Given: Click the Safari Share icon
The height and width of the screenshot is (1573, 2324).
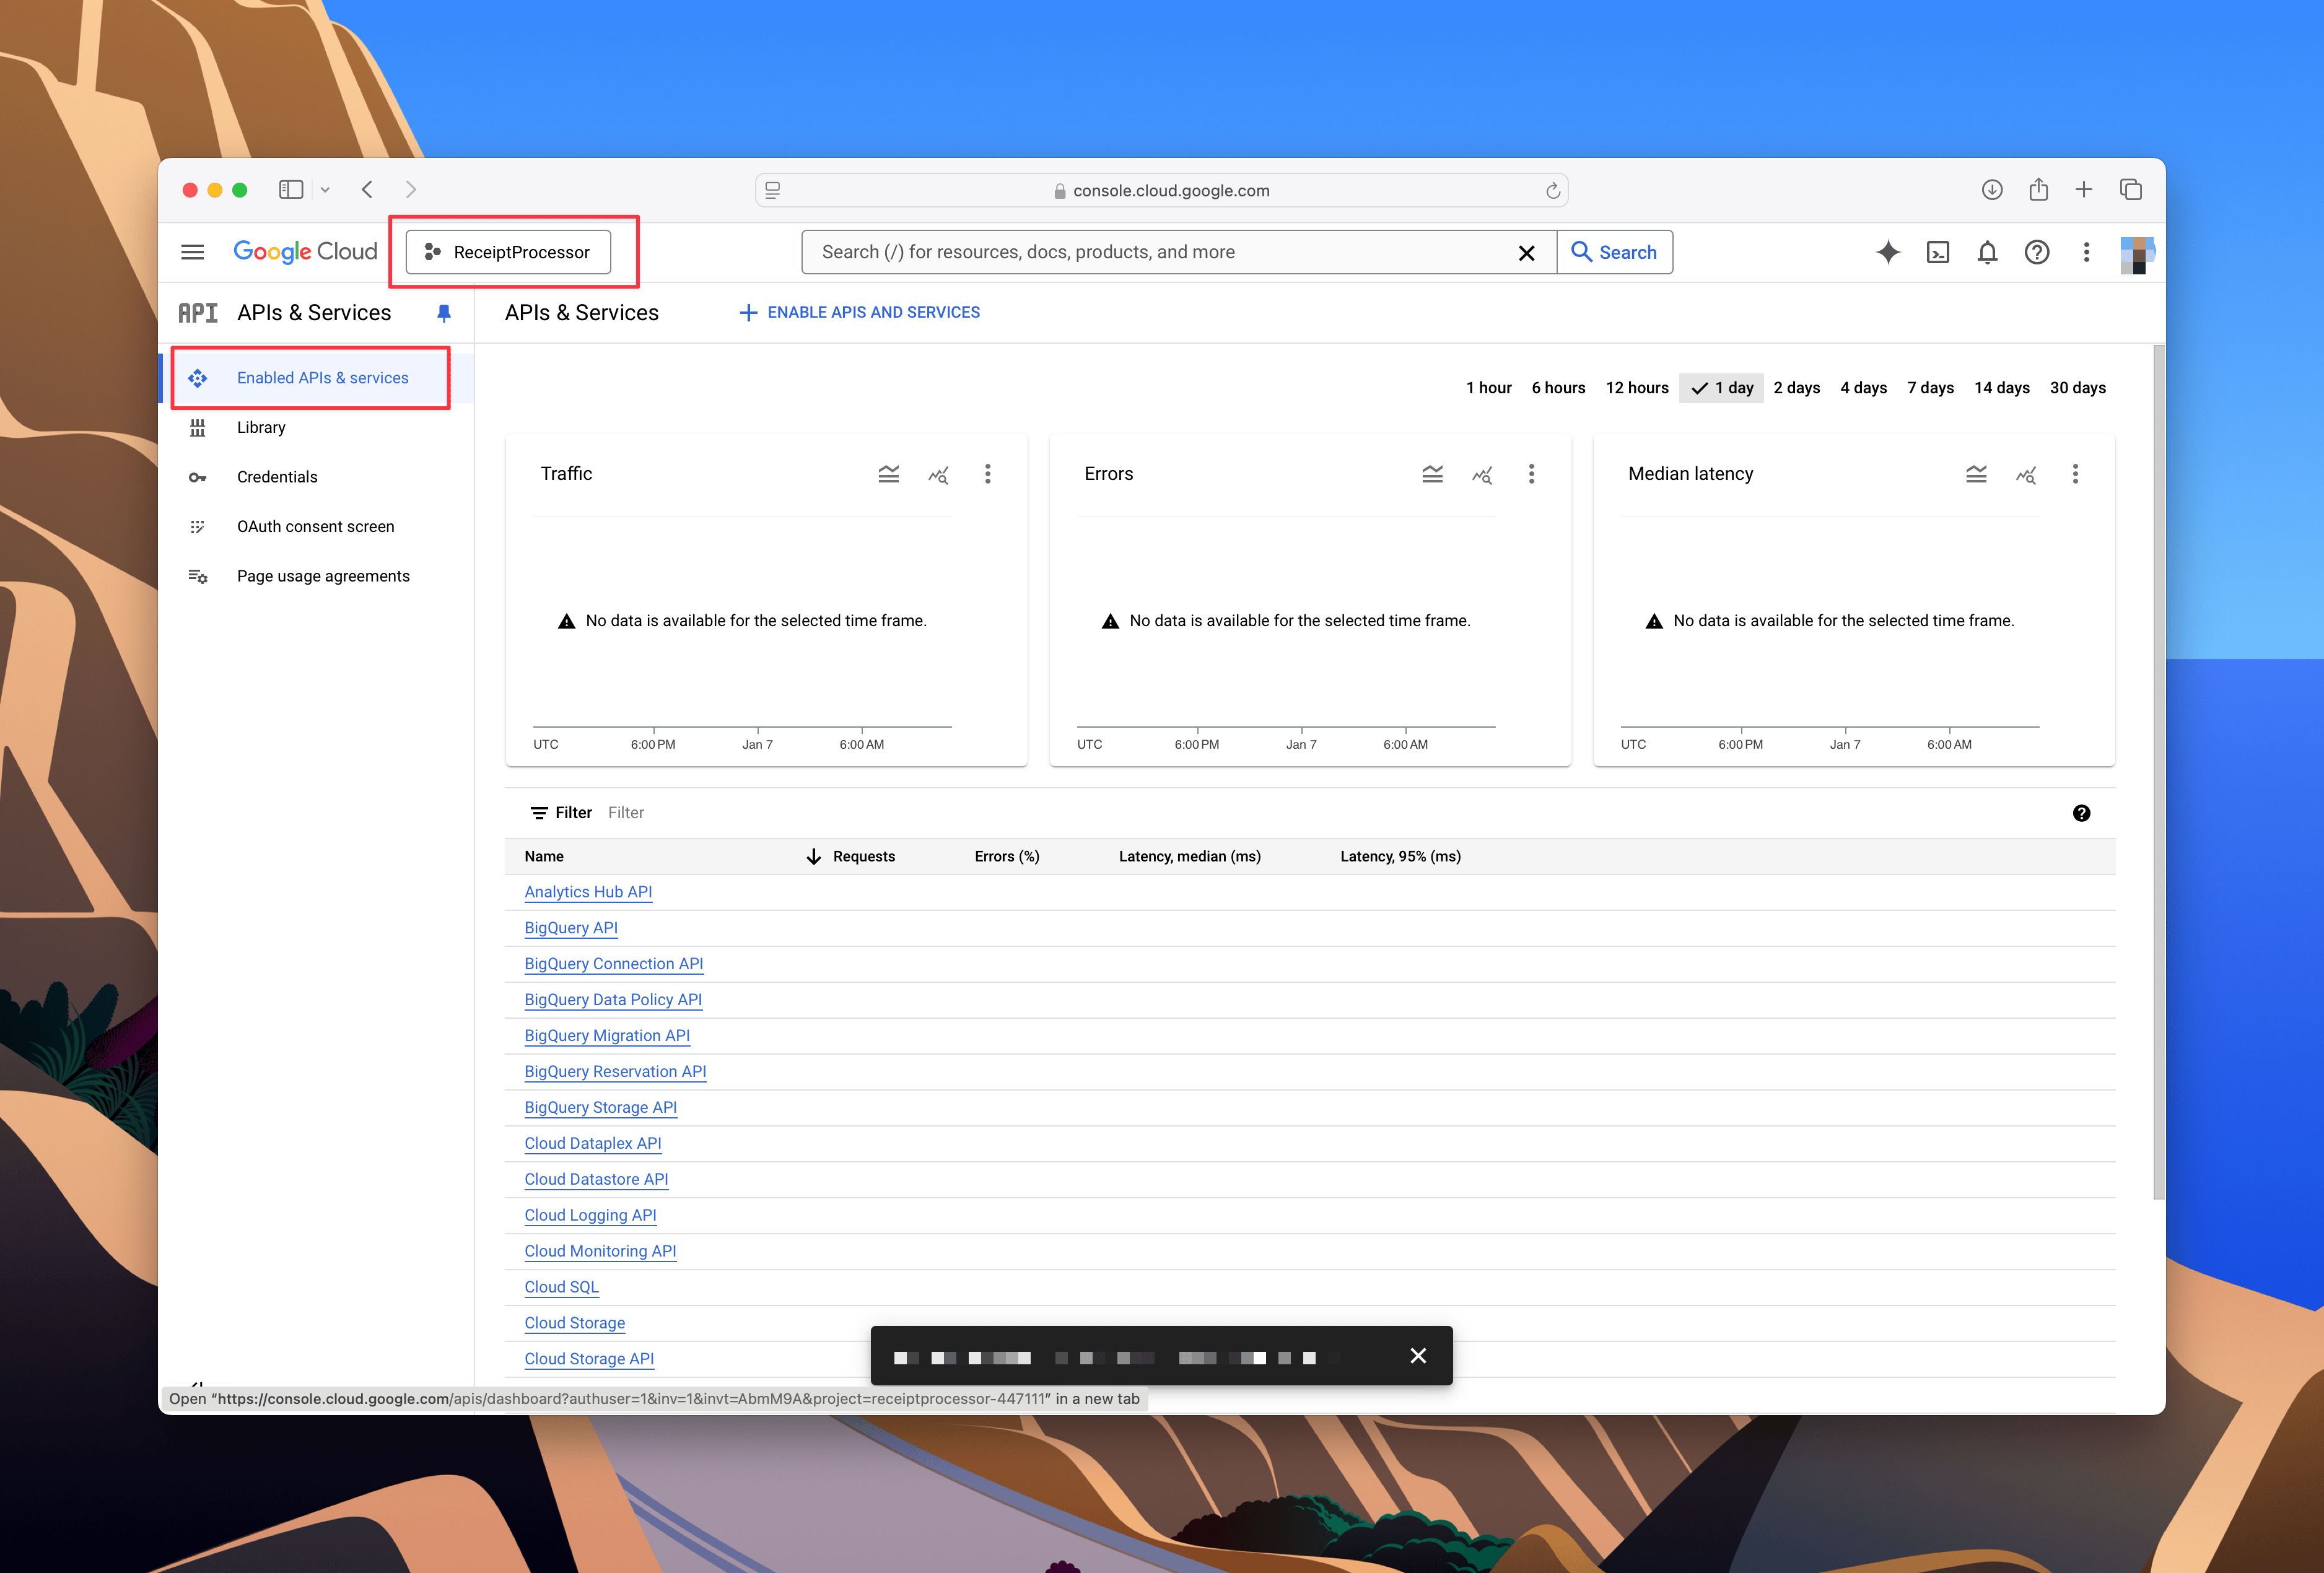Looking at the screenshot, I should click(2038, 189).
